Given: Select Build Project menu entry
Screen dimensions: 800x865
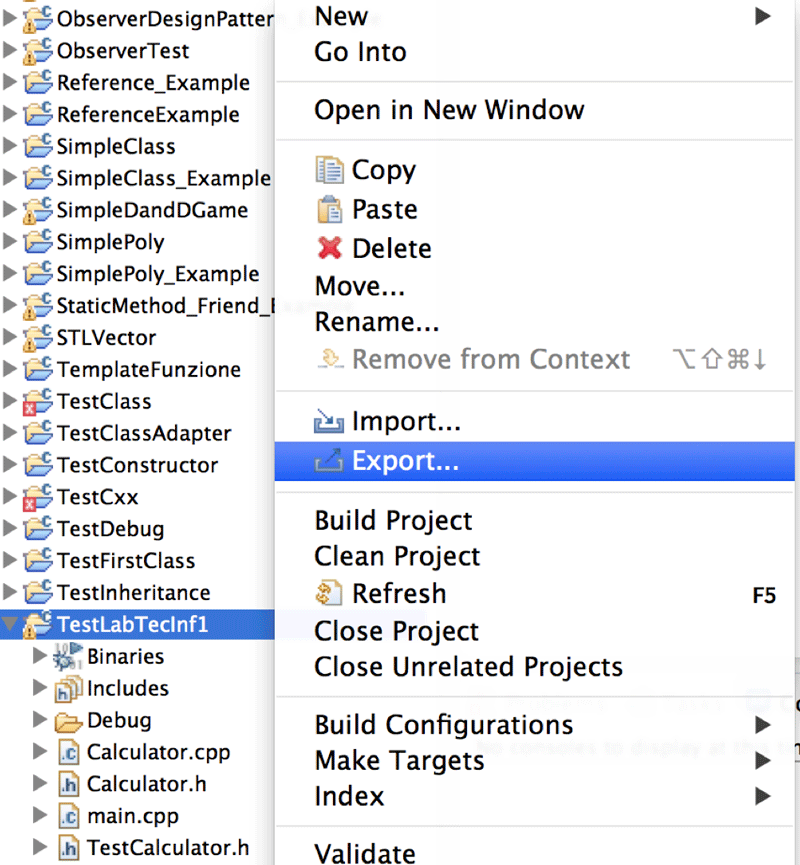Looking at the screenshot, I should (393, 521).
